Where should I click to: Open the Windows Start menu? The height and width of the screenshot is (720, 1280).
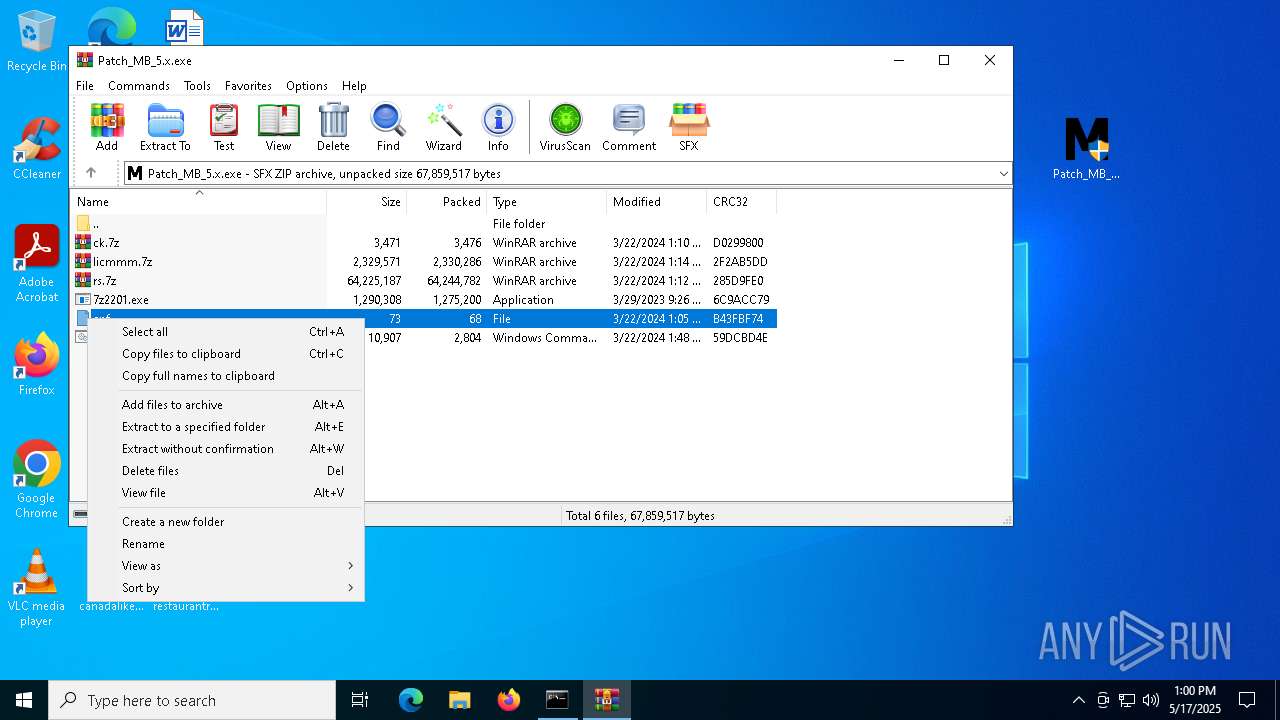[x=24, y=700]
